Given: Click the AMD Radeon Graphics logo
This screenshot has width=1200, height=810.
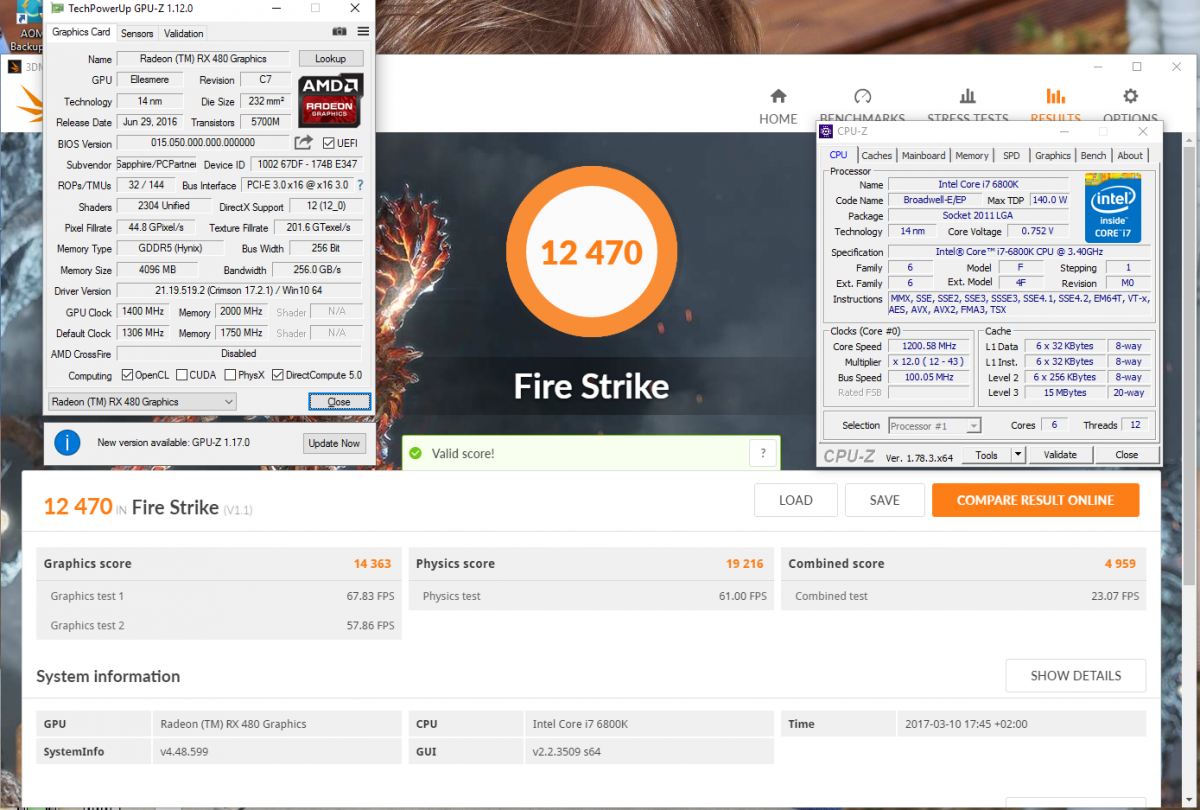Looking at the screenshot, I should pos(330,101).
